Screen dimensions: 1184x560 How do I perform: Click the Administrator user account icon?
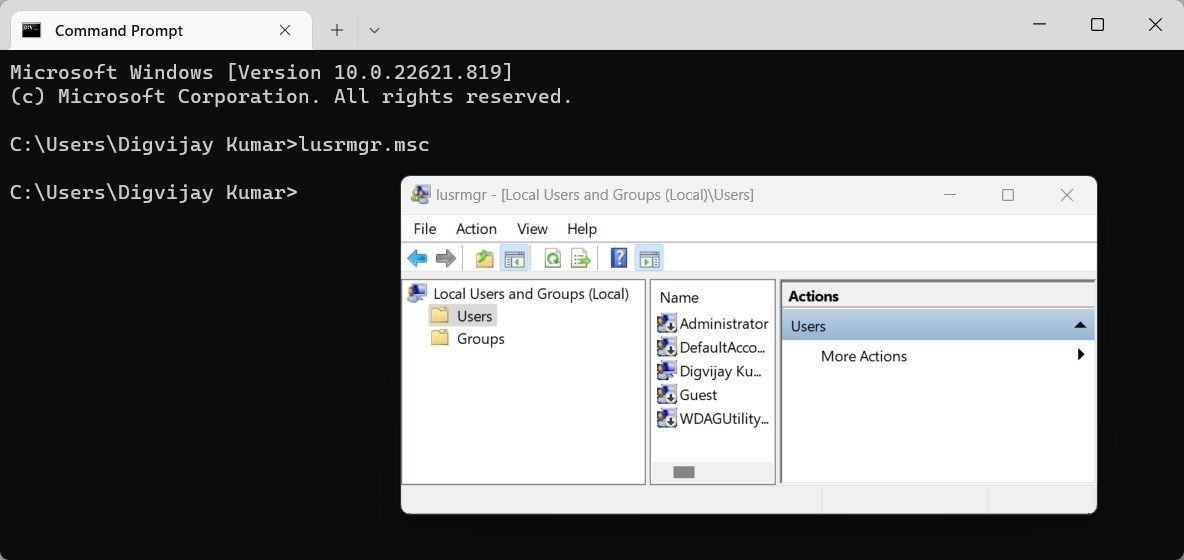[667, 323]
